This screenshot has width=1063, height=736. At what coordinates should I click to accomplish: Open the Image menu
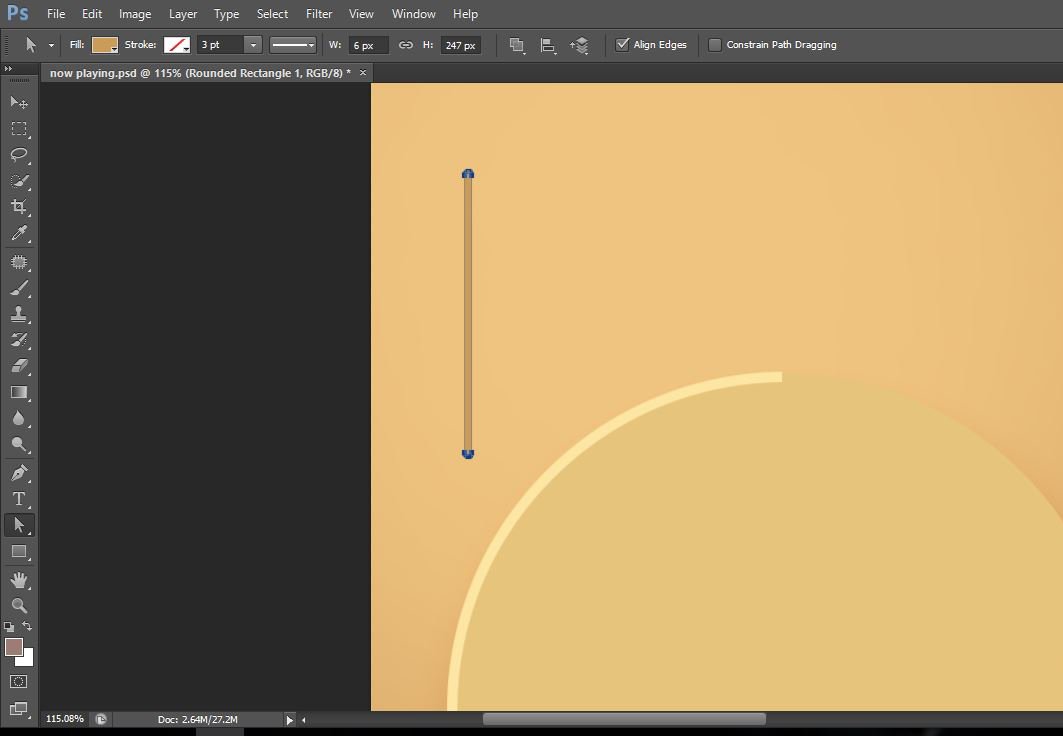coord(135,14)
